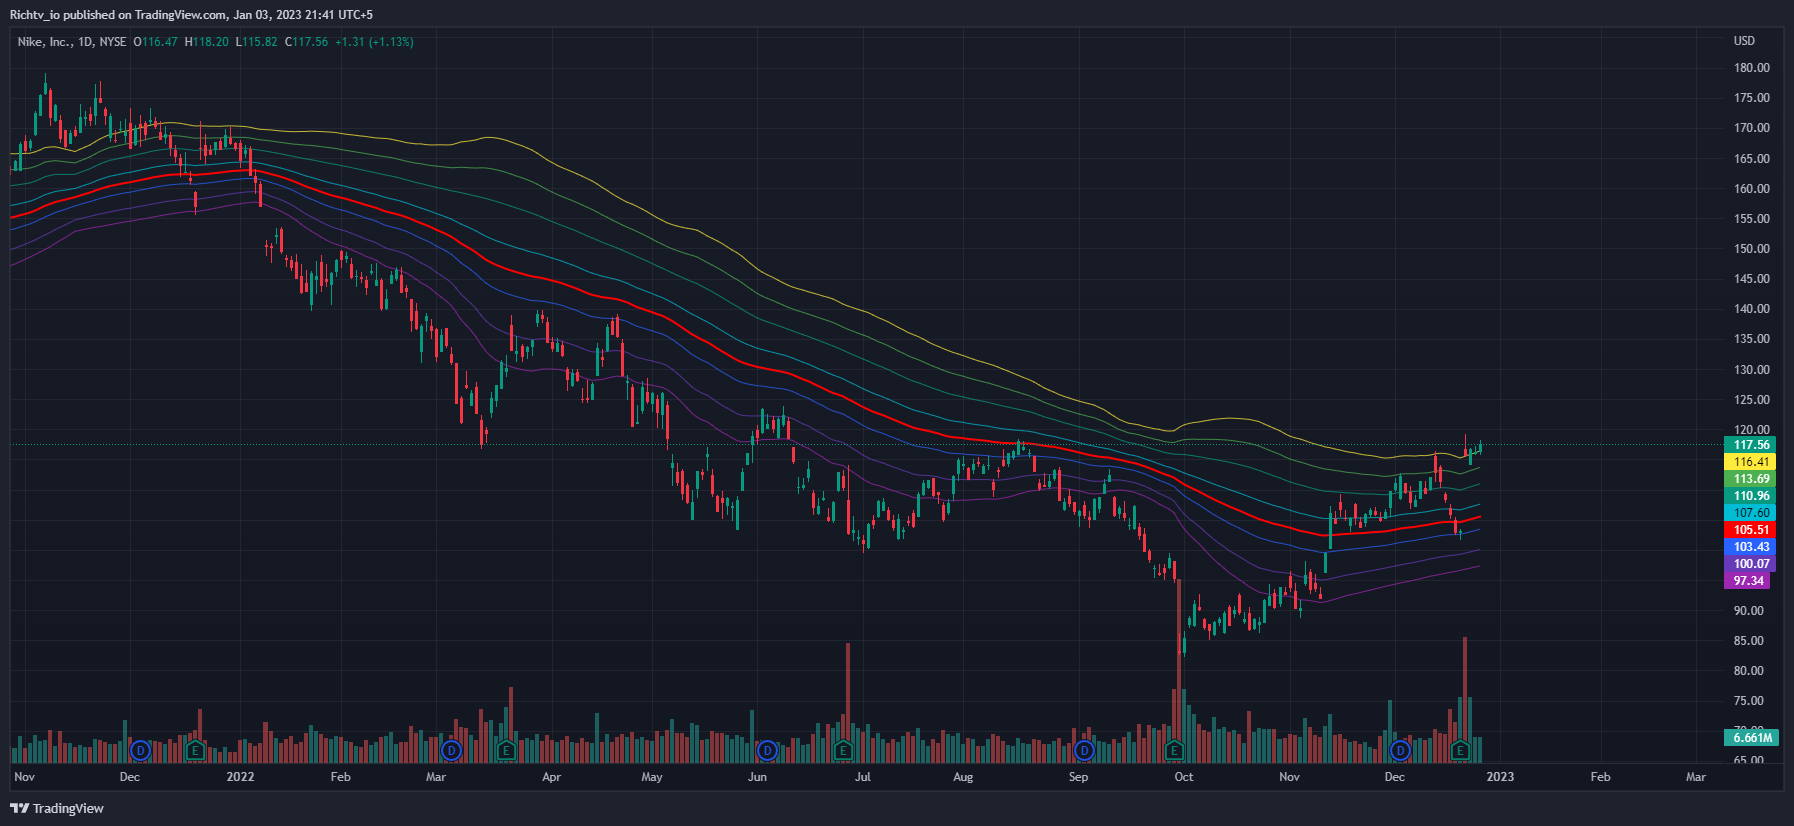The width and height of the screenshot is (1794, 826).
Task: Click the 180.00 level on price axis
Action: [1752, 68]
